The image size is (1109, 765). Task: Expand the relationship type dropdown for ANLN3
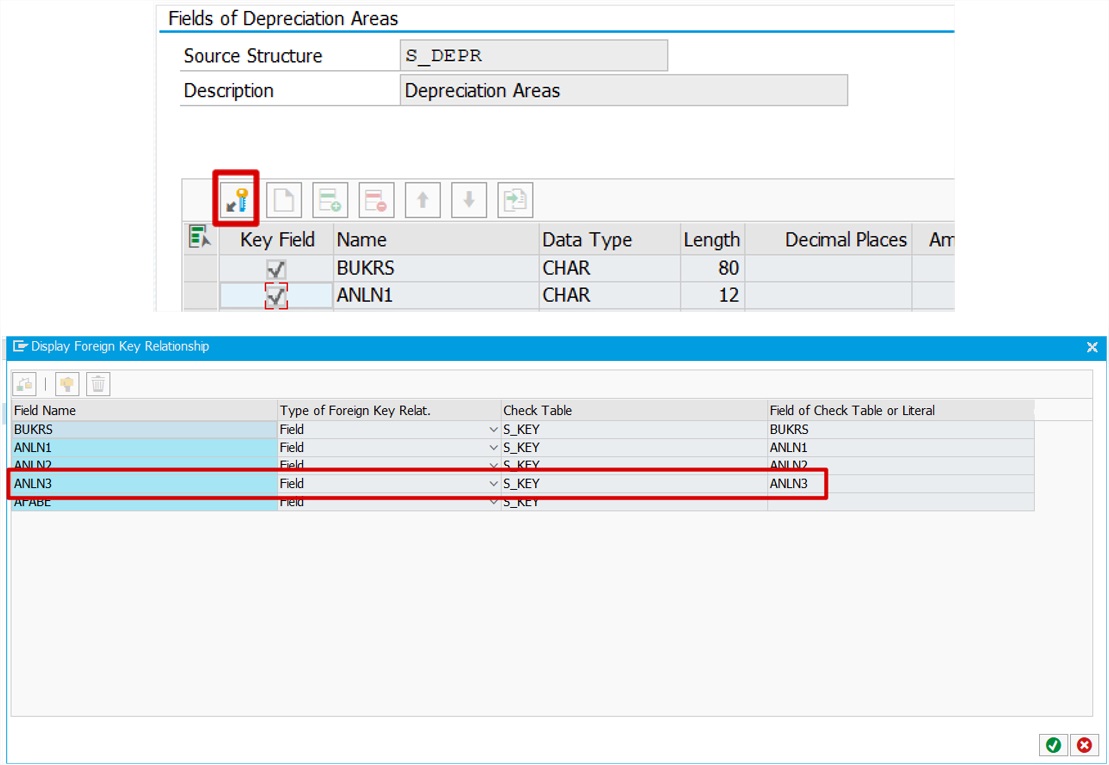493,483
